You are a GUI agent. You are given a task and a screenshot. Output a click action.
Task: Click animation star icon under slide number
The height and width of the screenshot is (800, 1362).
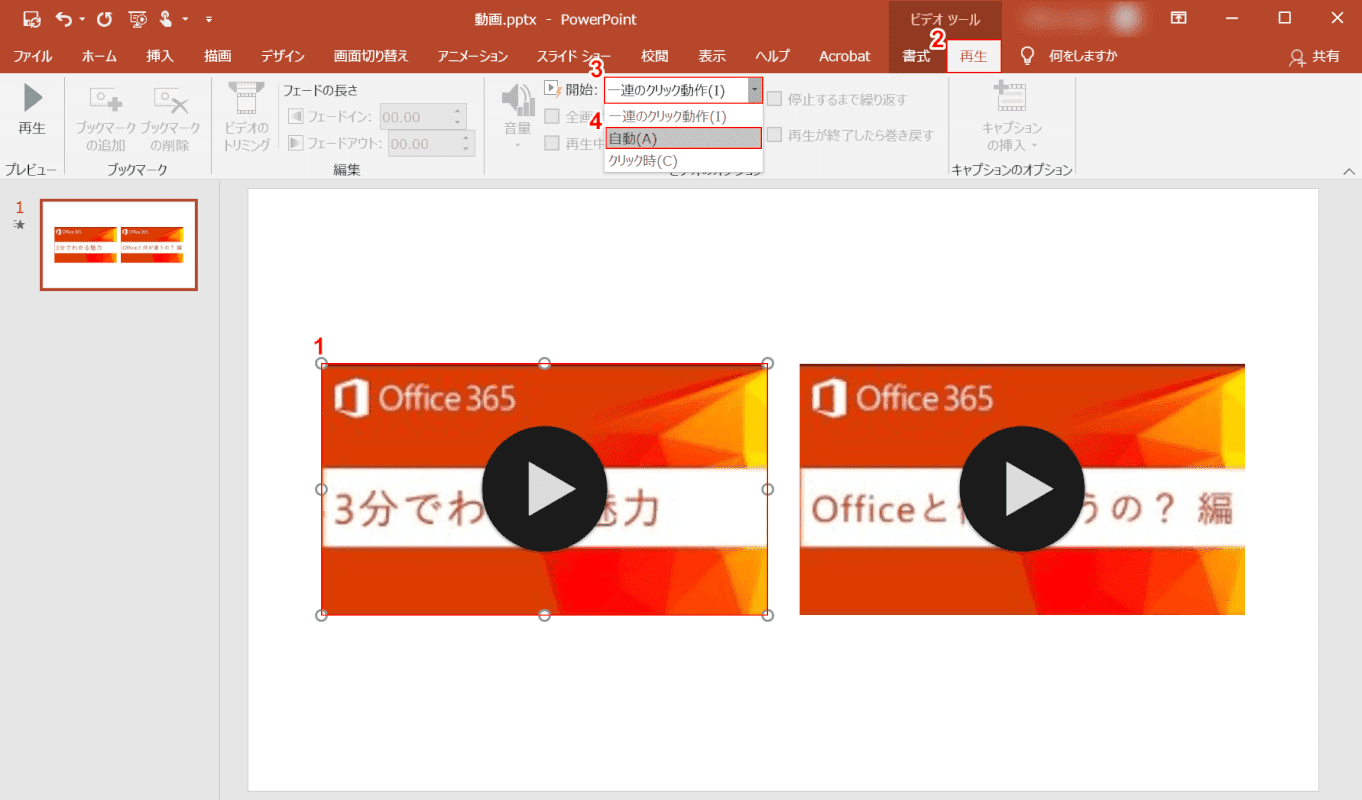click(19, 225)
